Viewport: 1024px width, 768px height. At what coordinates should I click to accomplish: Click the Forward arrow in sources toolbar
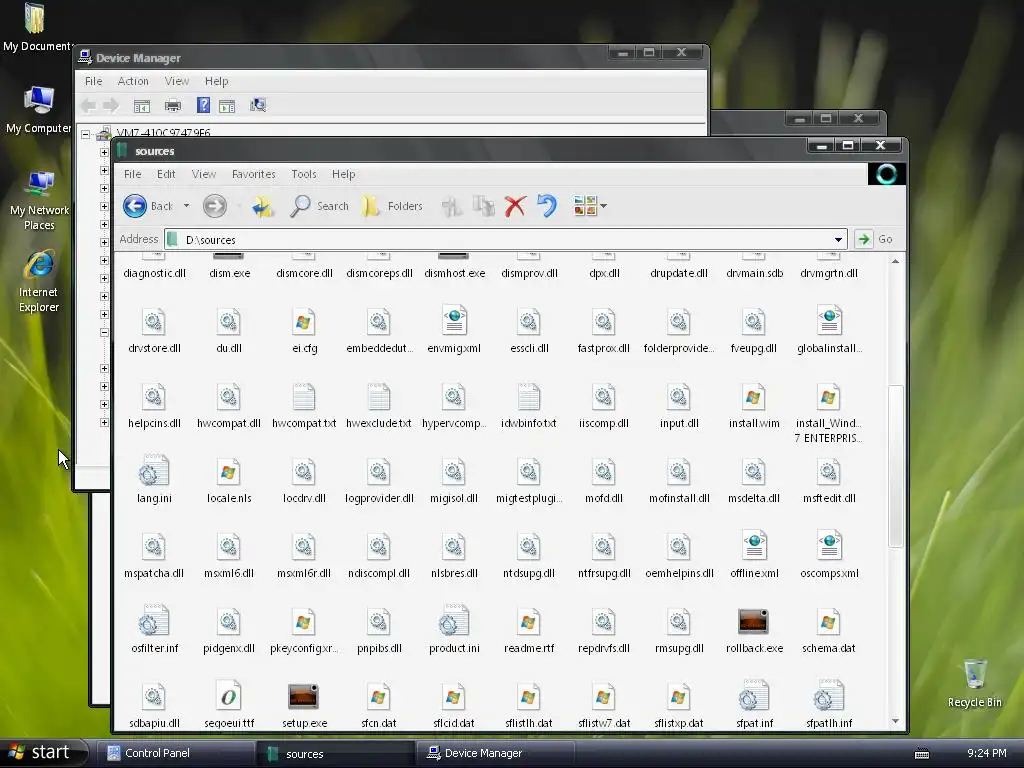click(214, 206)
